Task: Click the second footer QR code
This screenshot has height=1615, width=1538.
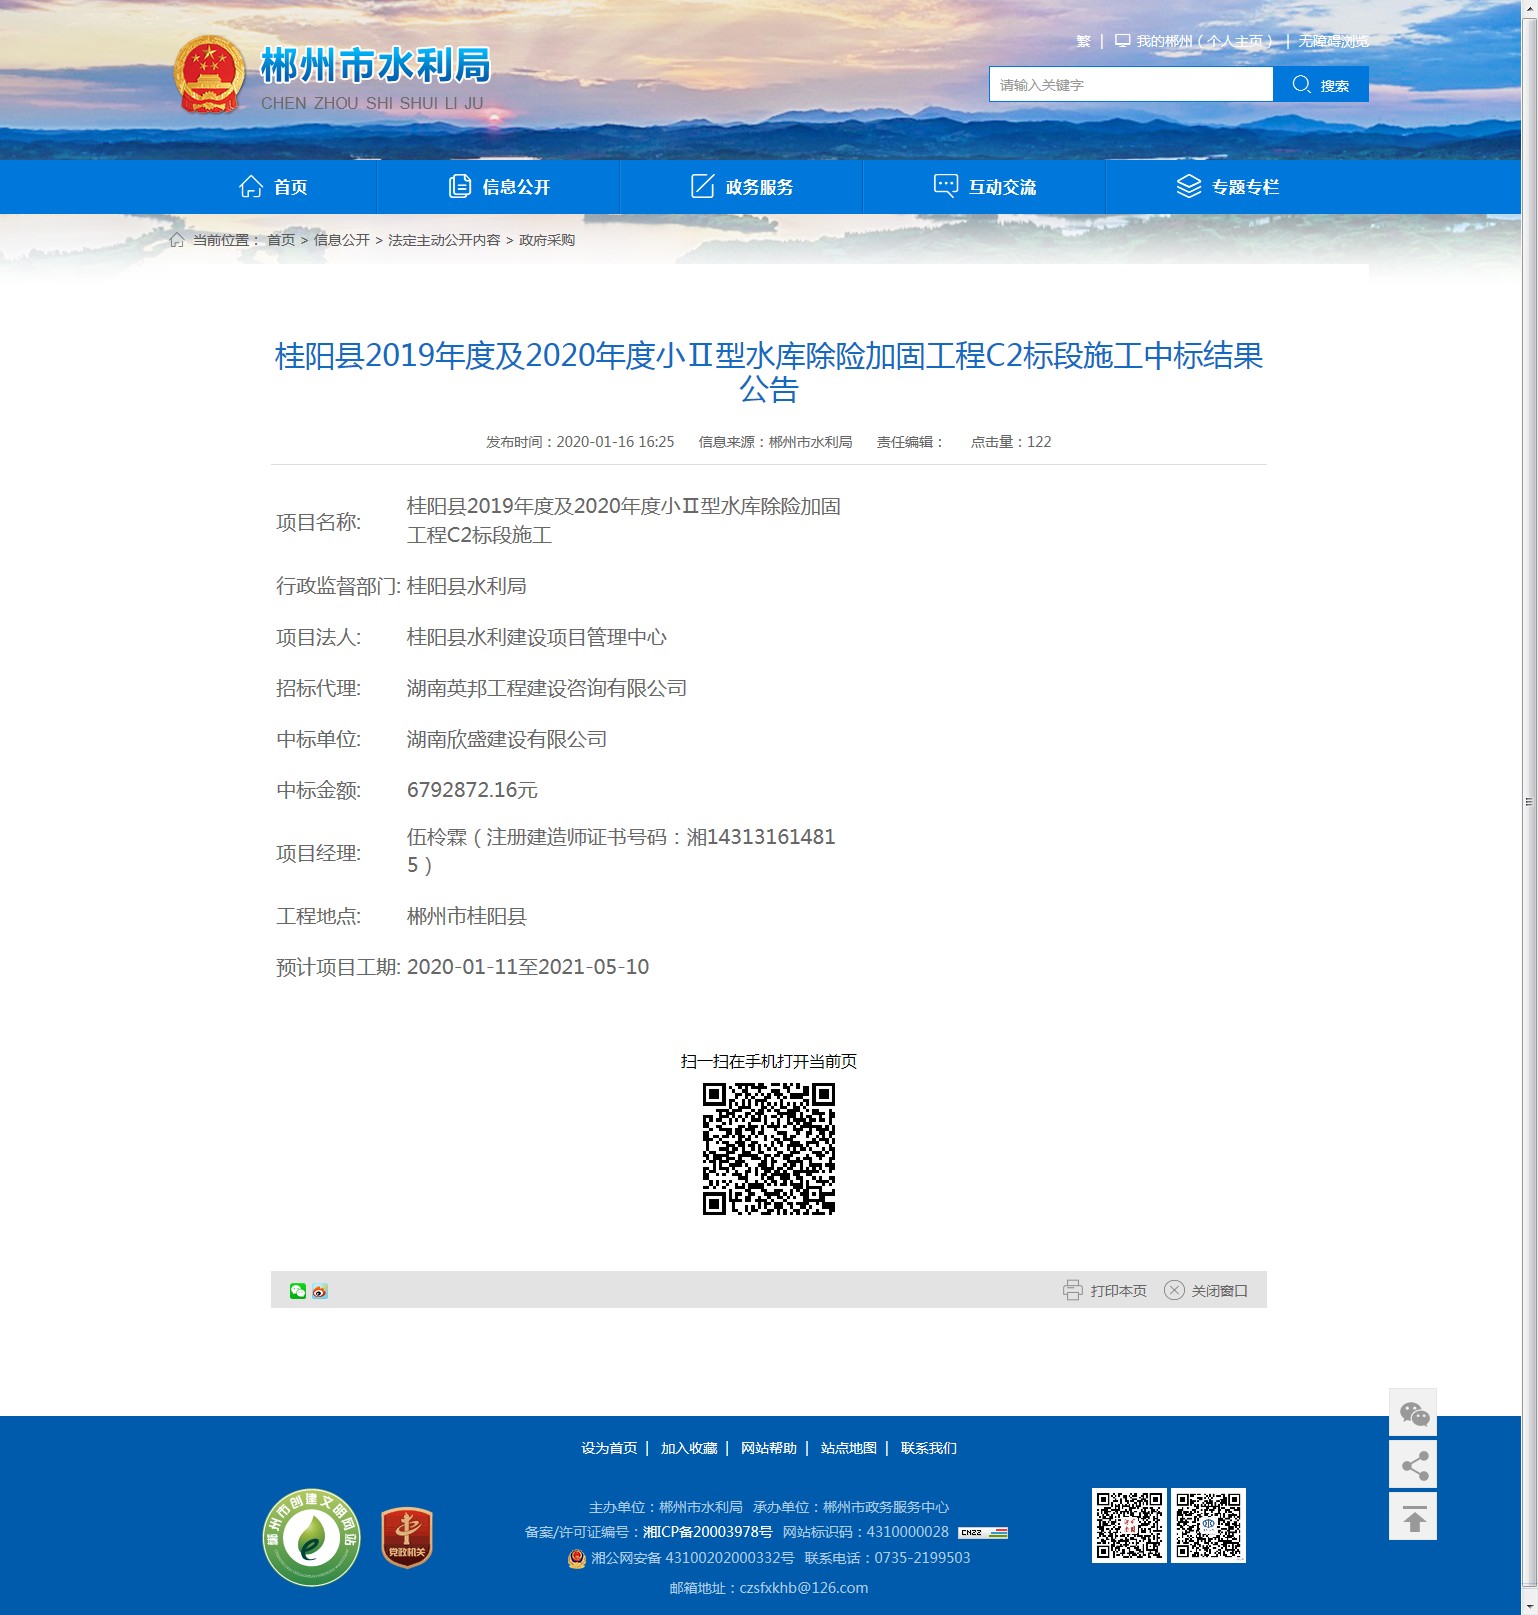Action: (1208, 1526)
